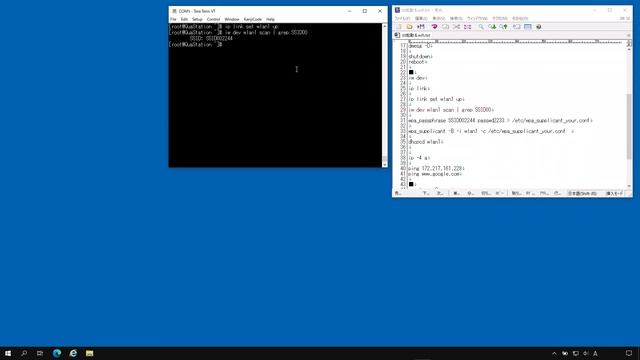
Task: Click the search-previous icon with the green up arrow
Action: [x=504, y=27]
